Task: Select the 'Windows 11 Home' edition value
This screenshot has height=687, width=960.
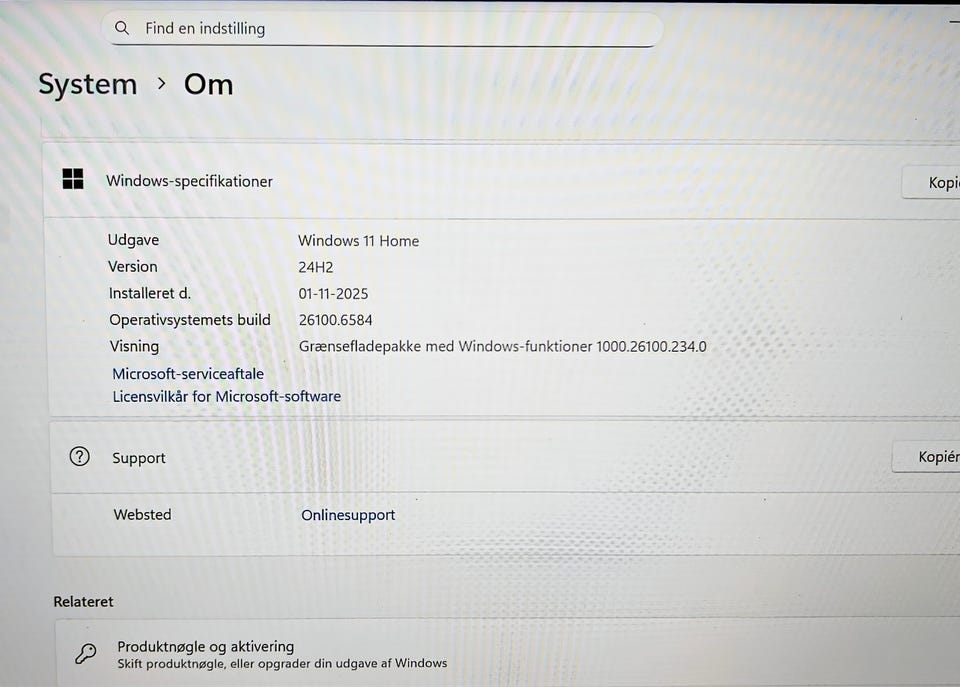Action: click(x=358, y=241)
